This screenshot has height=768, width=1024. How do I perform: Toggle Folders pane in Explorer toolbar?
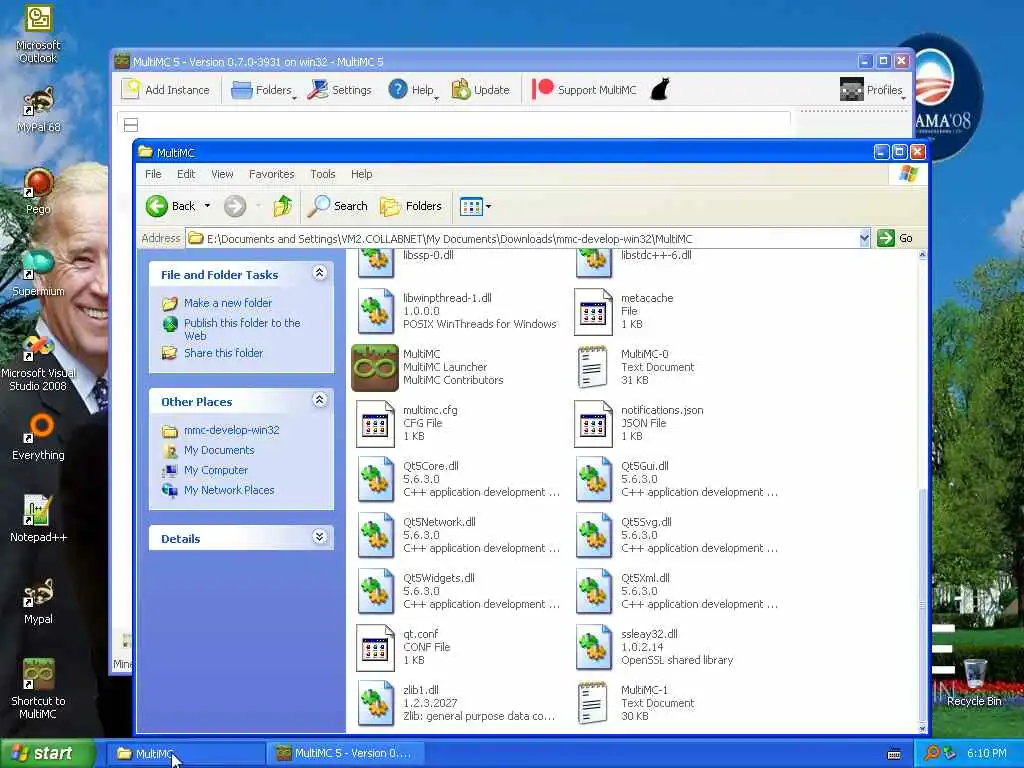tap(411, 206)
